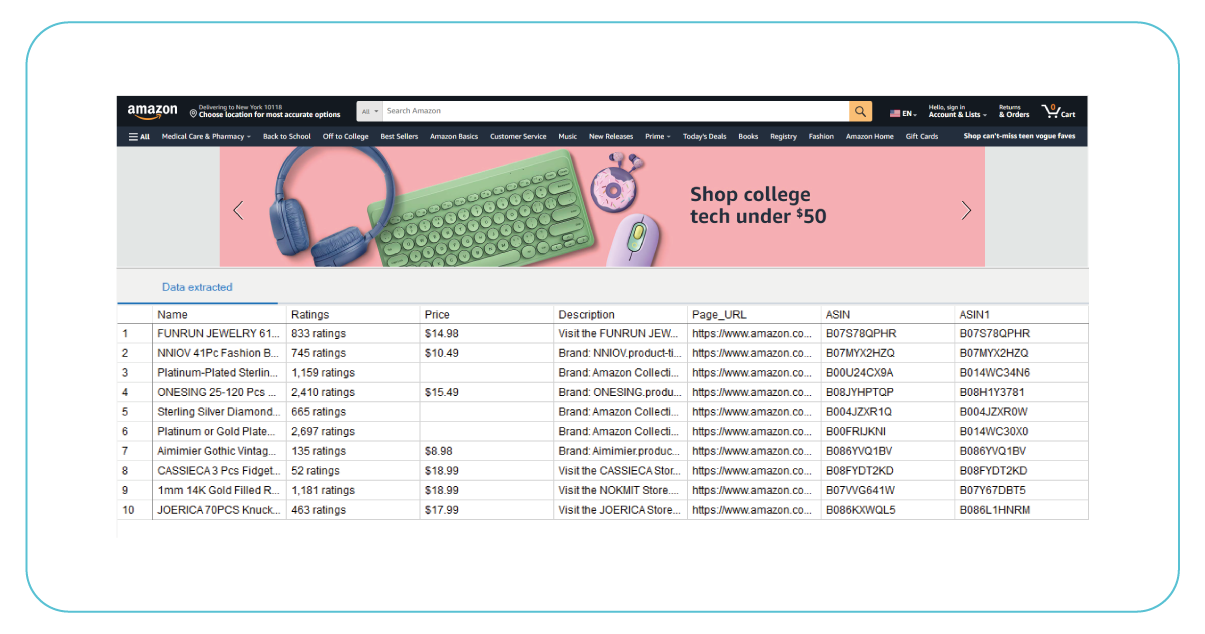Select the FUNRUN JEWELRY name cell
1205x634 pixels.
219,333
